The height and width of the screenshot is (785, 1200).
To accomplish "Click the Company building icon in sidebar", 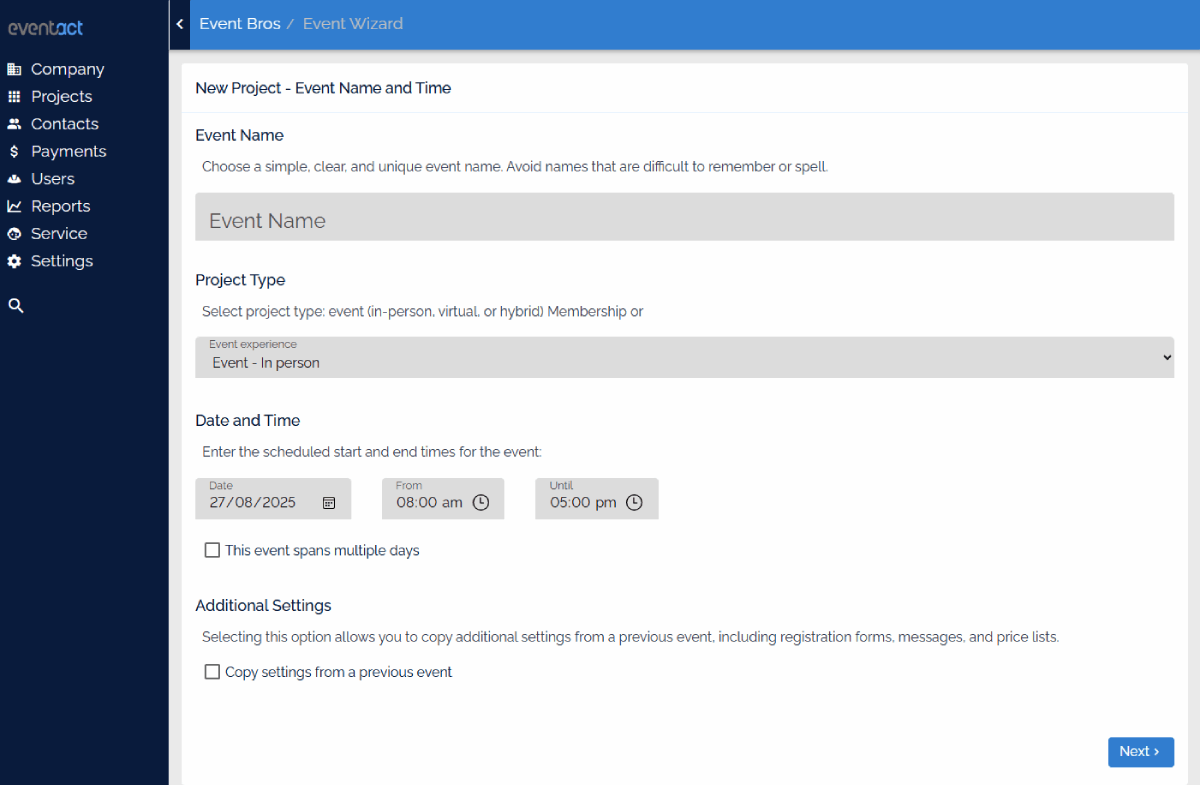I will pos(14,69).
